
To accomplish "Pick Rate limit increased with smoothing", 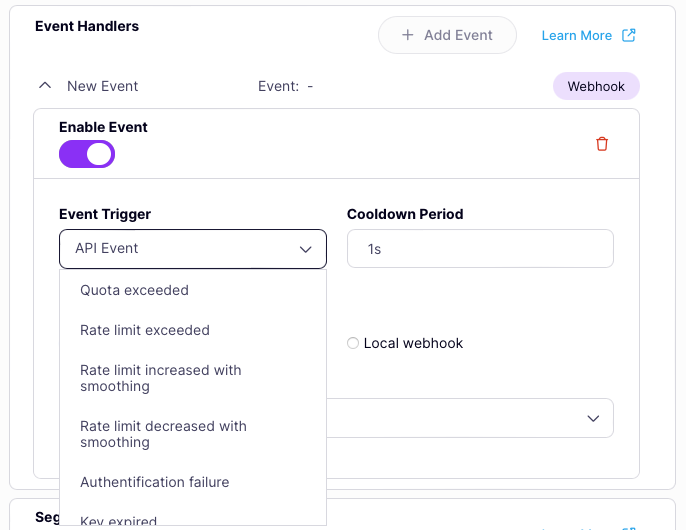I will point(161,378).
